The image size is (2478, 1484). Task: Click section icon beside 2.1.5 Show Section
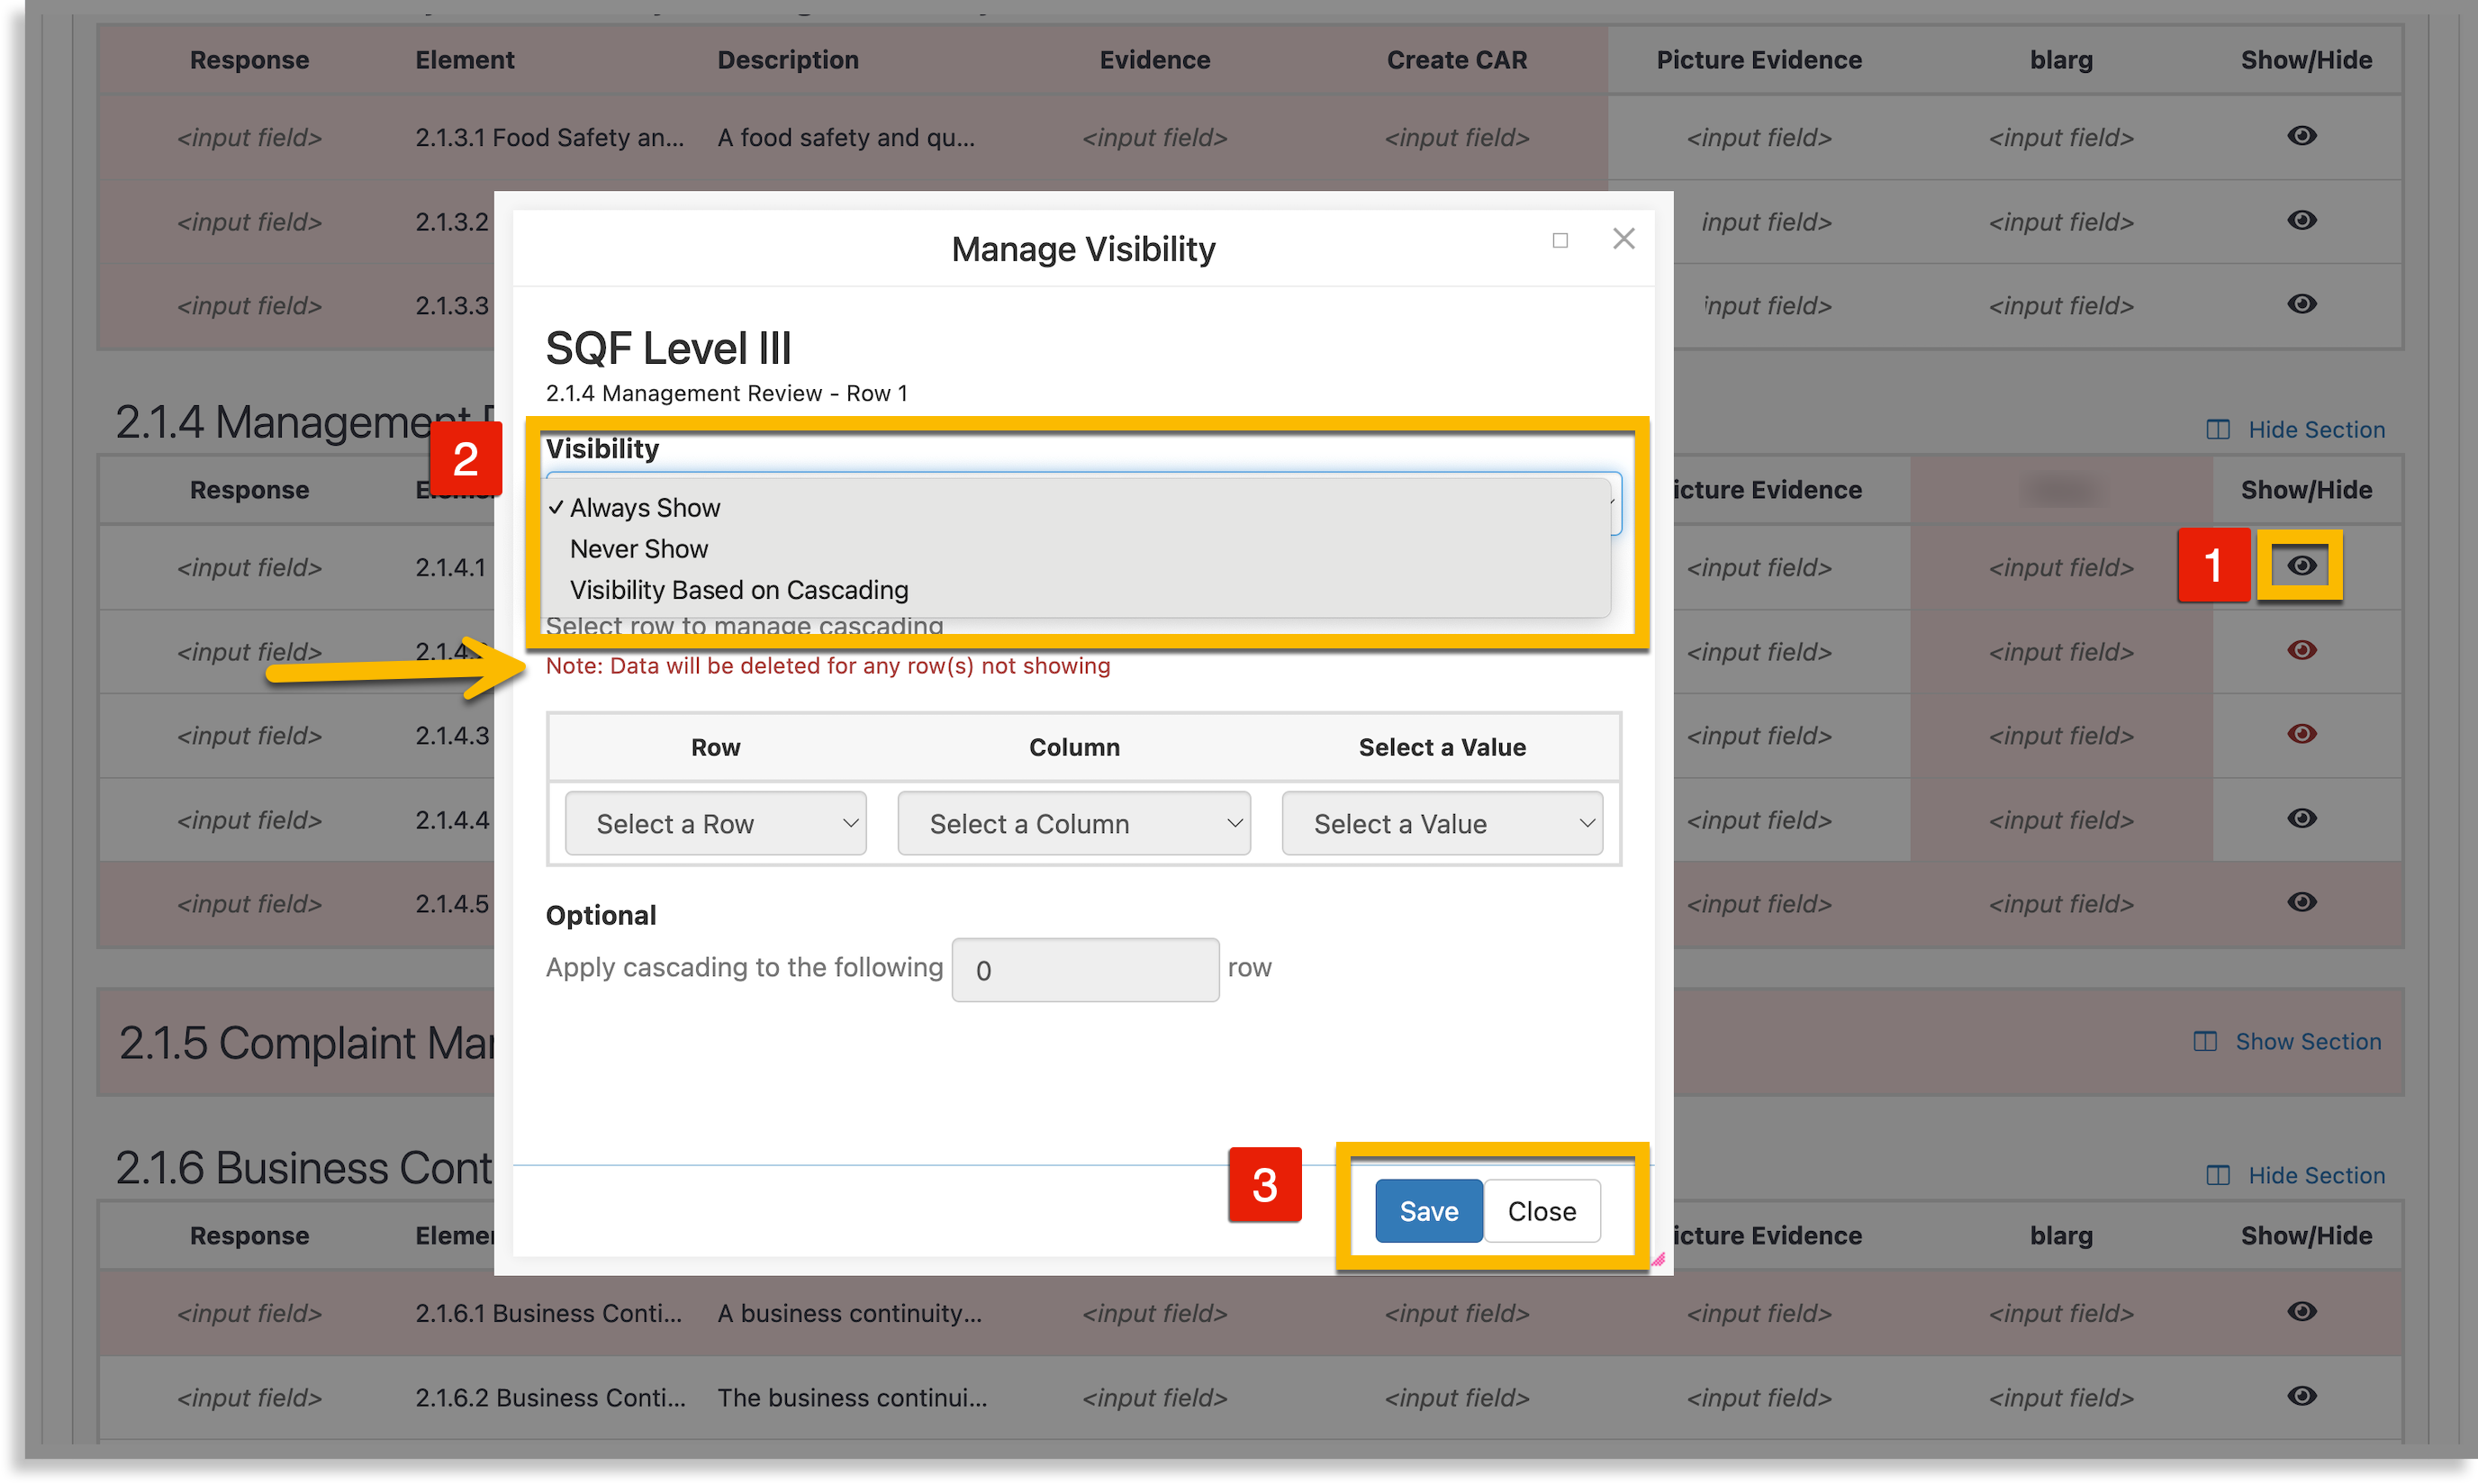[2204, 1042]
